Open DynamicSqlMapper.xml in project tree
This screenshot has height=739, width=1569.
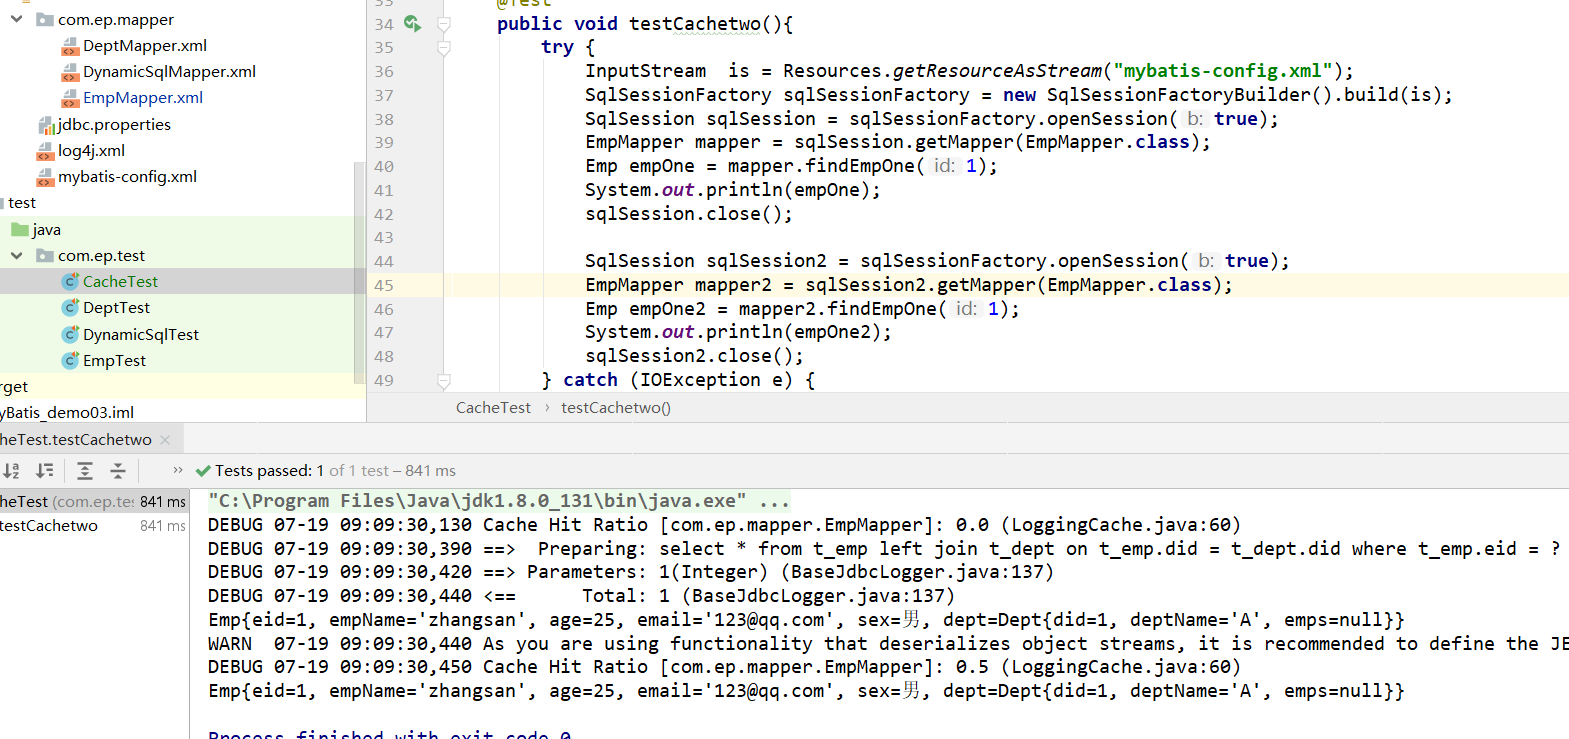tap(169, 72)
